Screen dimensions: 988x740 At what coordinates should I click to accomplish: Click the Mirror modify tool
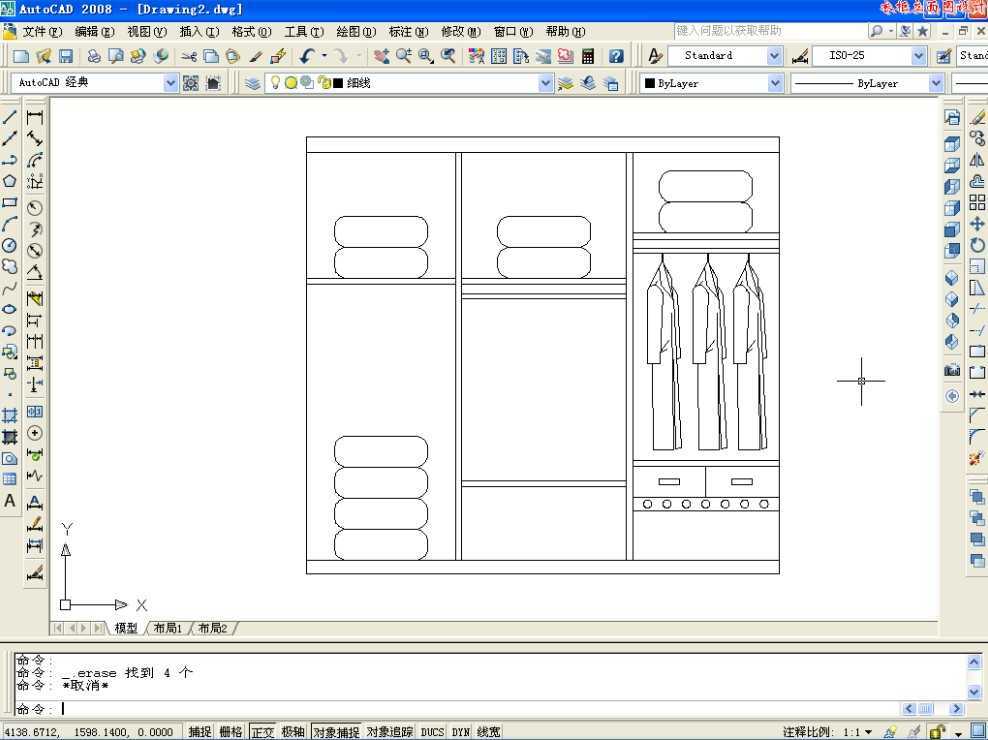click(977, 159)
